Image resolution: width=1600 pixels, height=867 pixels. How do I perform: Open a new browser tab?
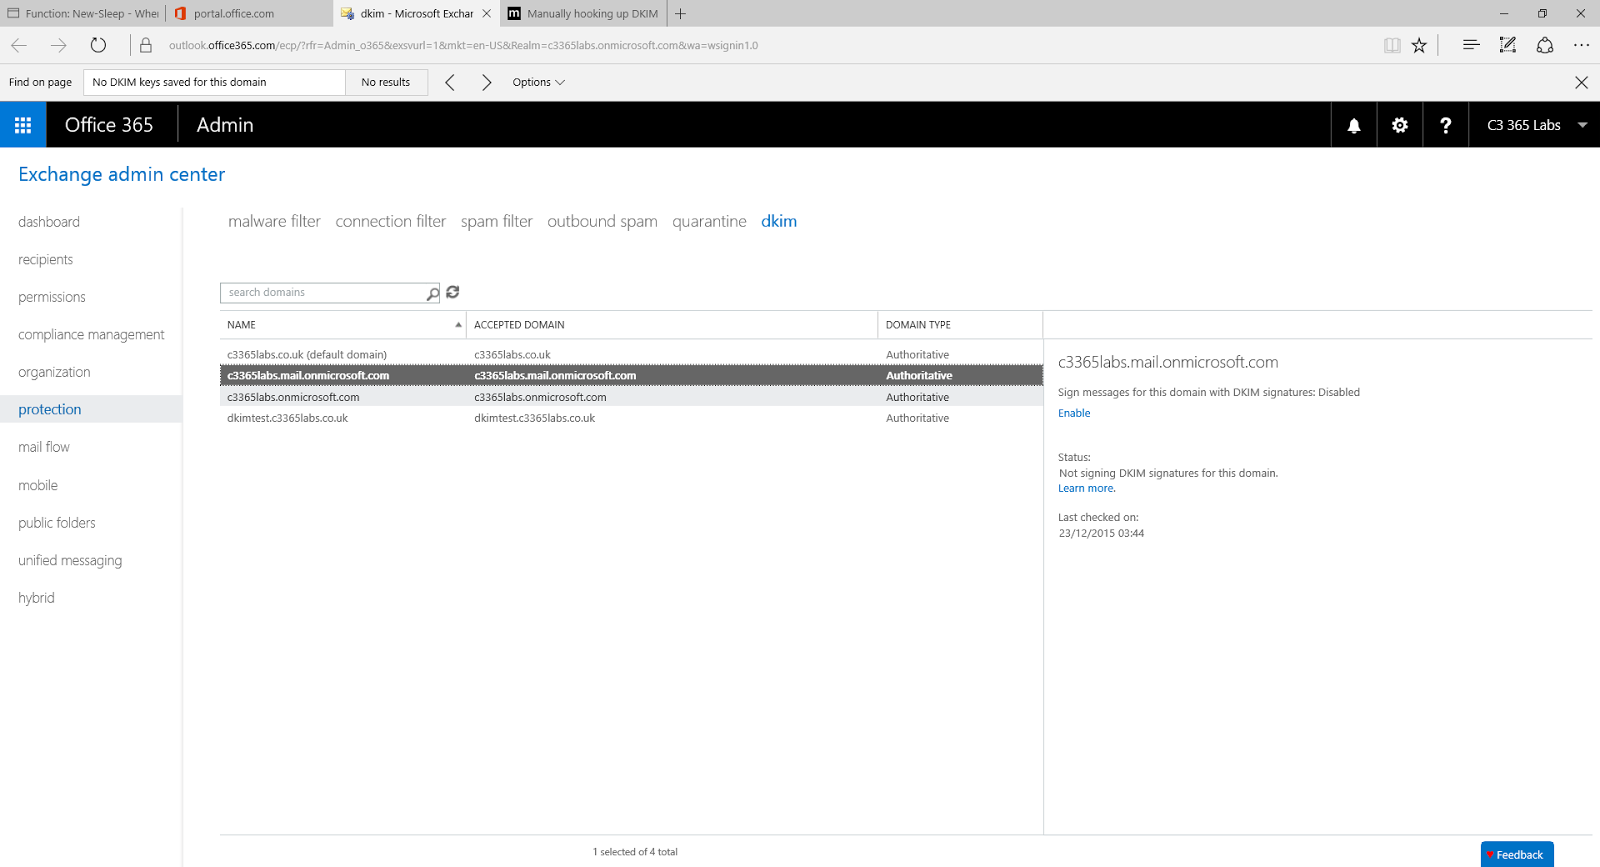click(680, 14)
